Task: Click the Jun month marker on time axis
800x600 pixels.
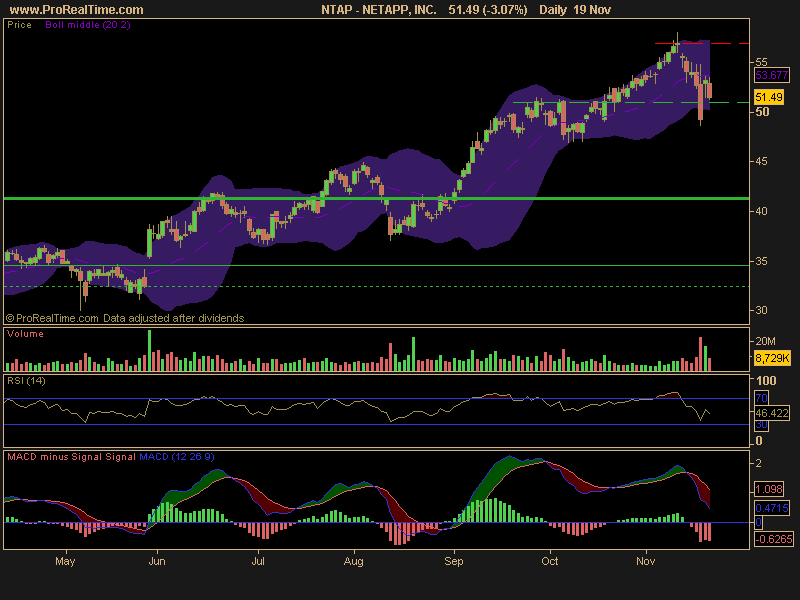Action: [x=157, y=561]
